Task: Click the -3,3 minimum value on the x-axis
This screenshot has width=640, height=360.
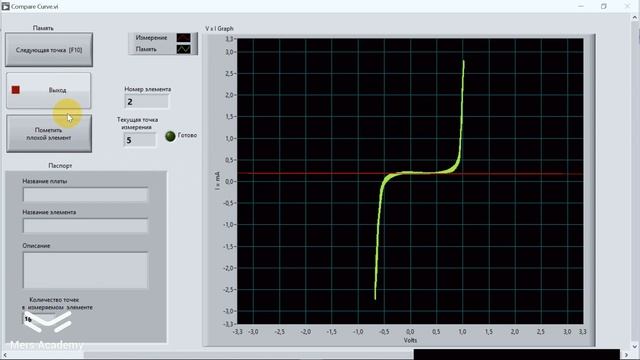Action: point(237,332)
